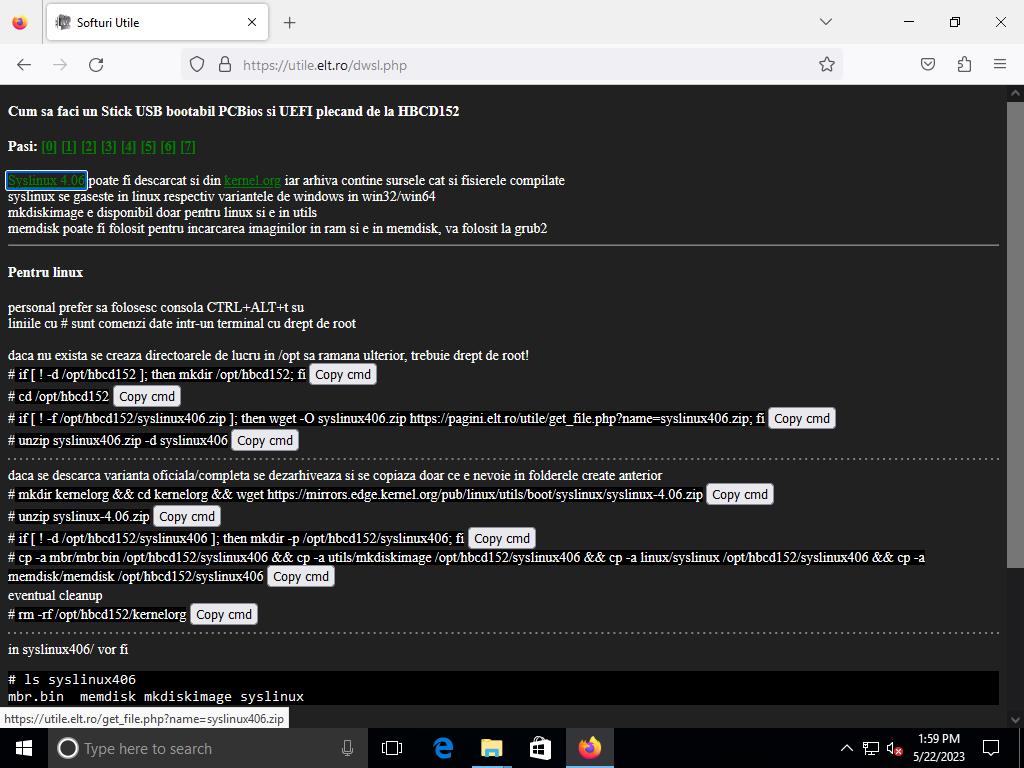Open the Firefox hamburger application menu

pos(999,64)
